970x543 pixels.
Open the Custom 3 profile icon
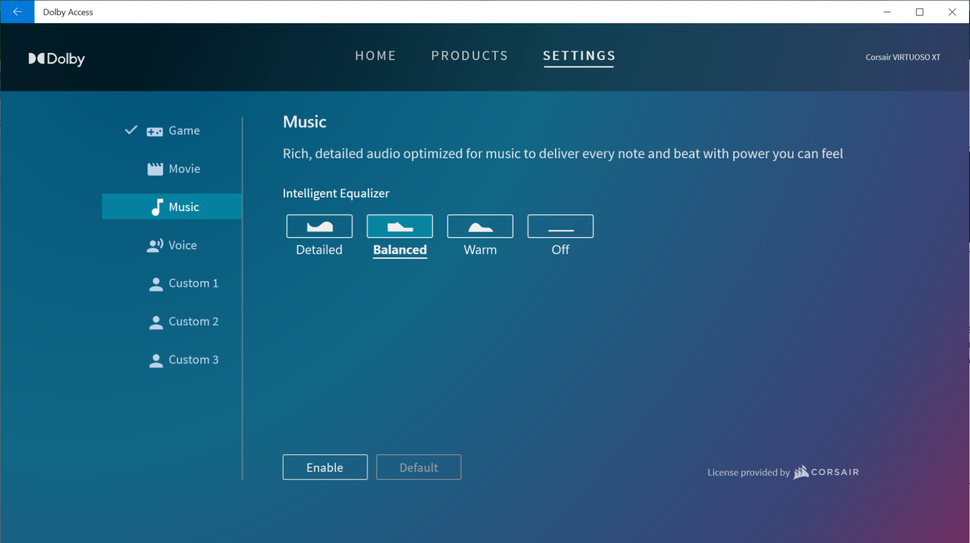tap(156, 360)
